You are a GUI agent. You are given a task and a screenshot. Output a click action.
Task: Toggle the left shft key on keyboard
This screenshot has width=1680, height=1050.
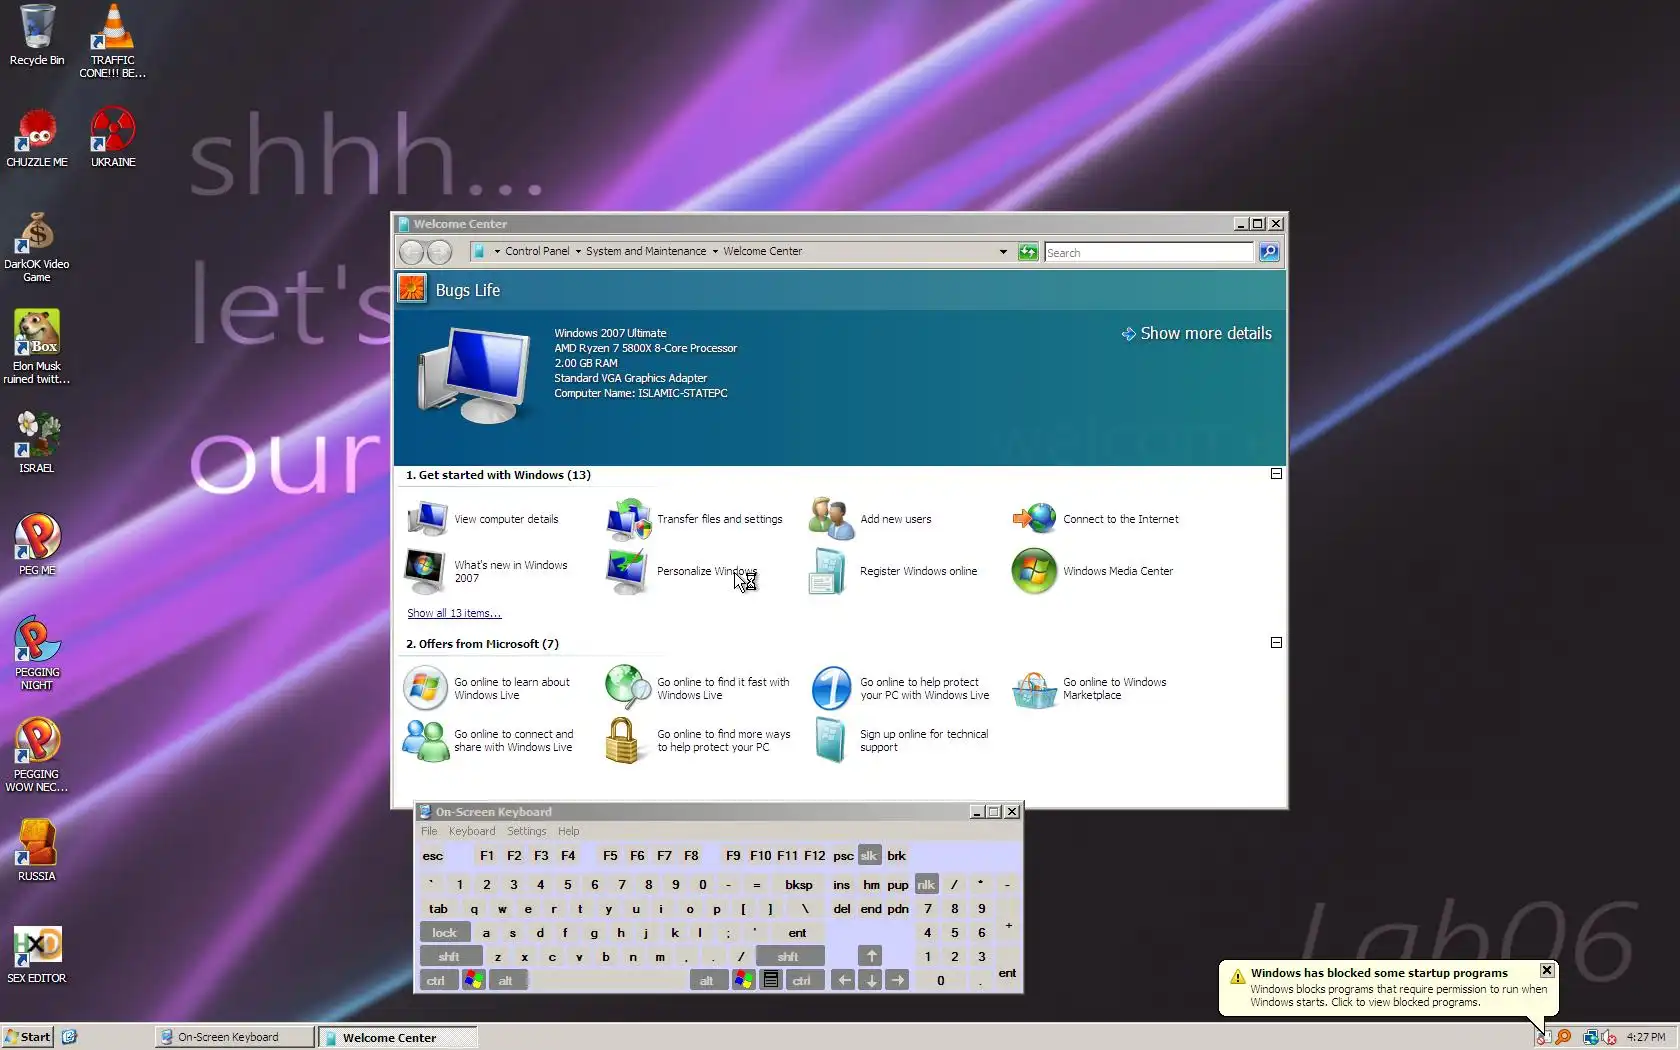449,957
